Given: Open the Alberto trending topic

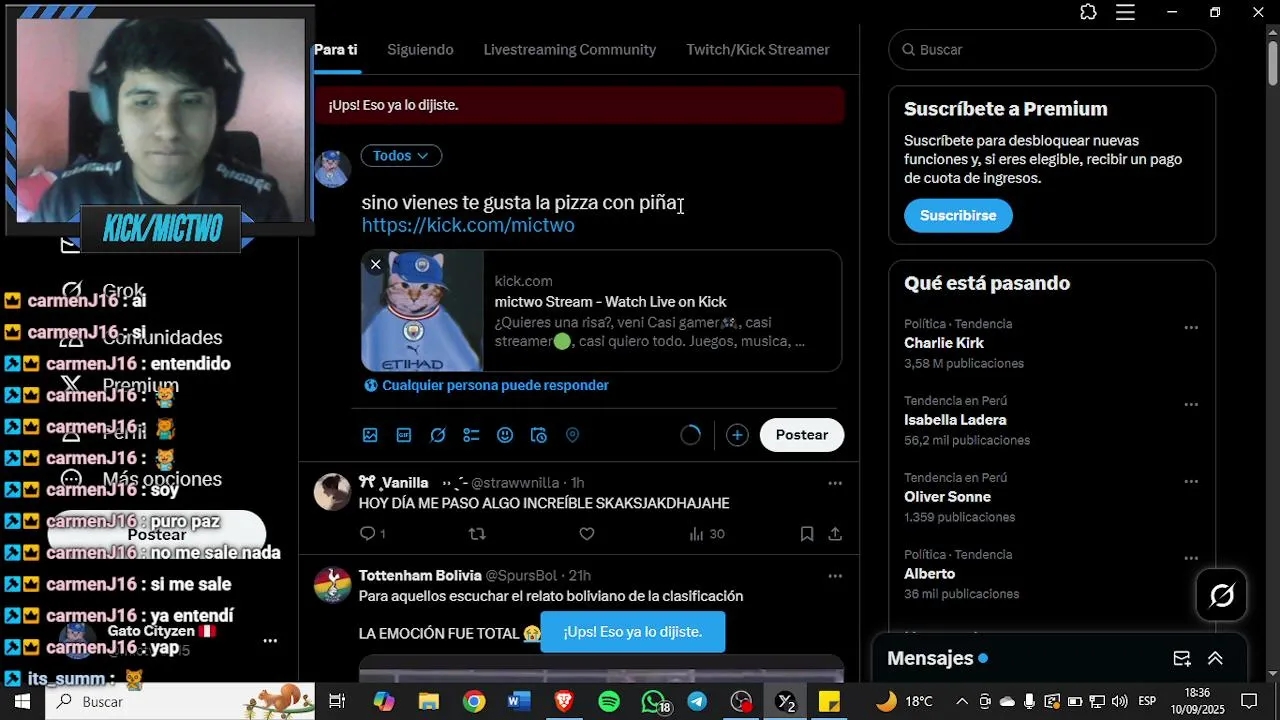Looking at the screenshot, I should [x=929, y=574].
